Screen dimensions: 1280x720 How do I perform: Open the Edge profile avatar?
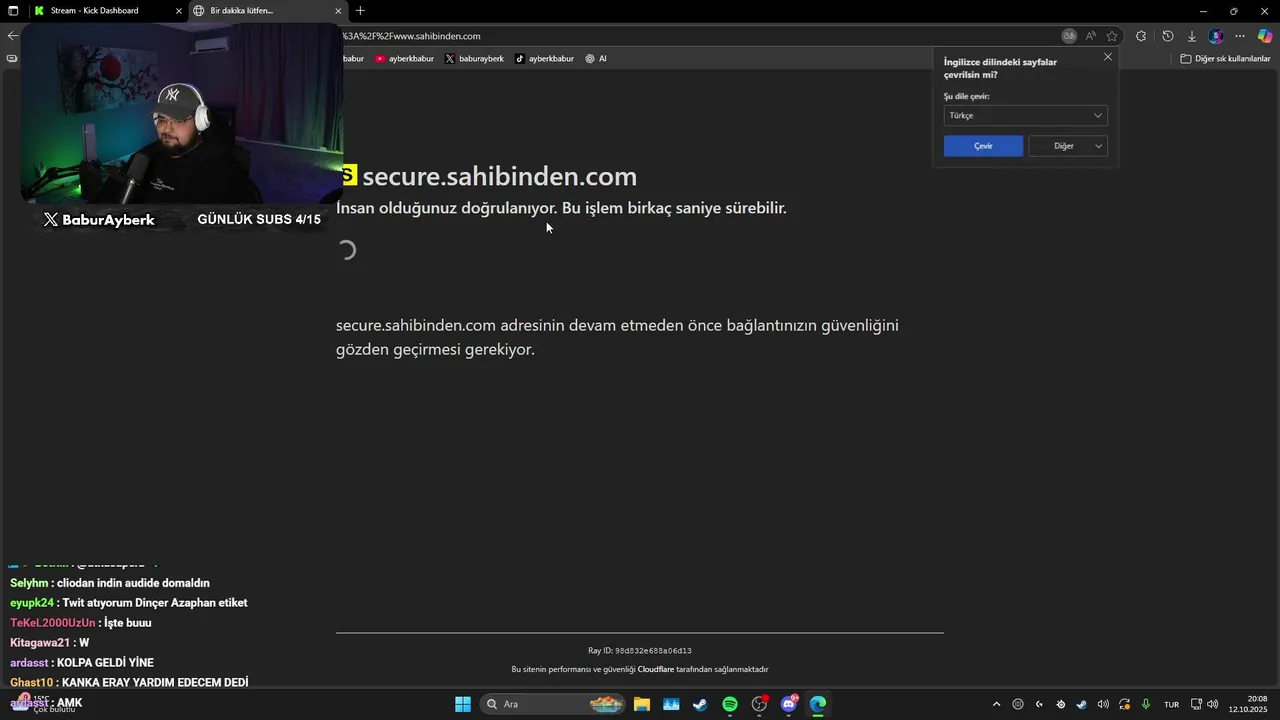(1216, 36)
